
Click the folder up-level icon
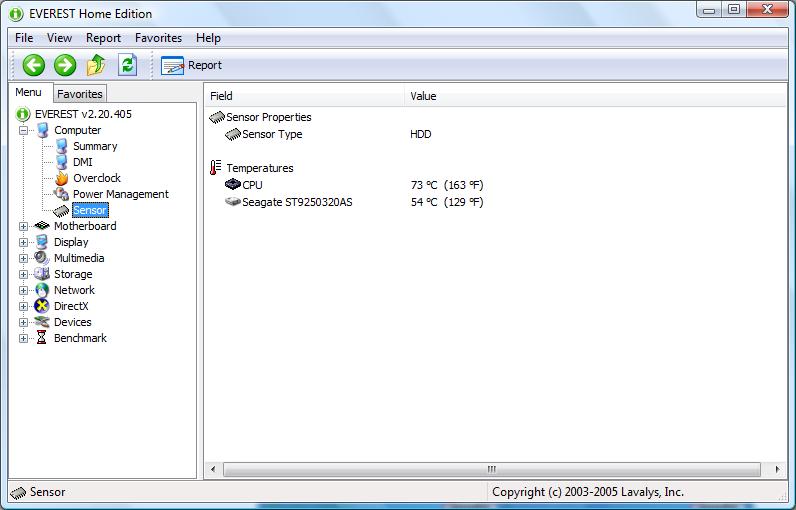click(96, 65)
